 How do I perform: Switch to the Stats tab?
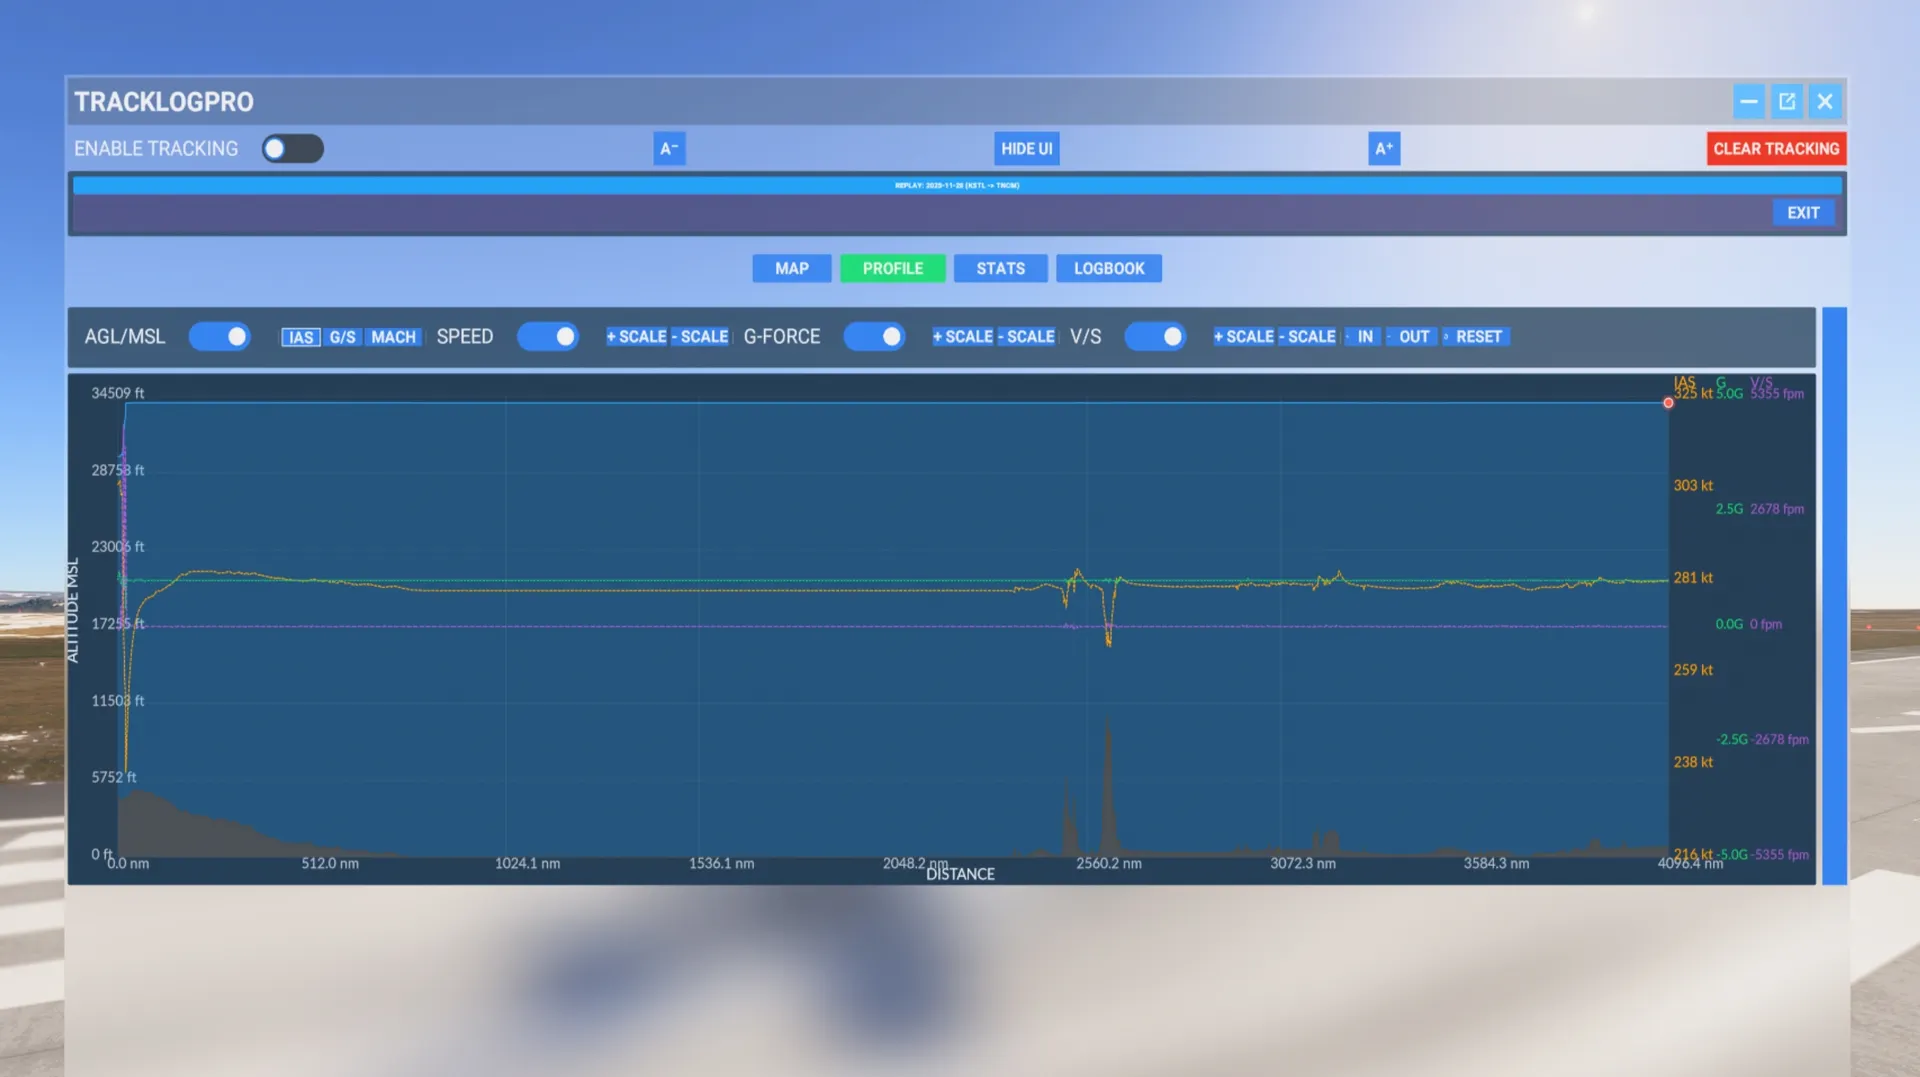(x=1000, y=268)
